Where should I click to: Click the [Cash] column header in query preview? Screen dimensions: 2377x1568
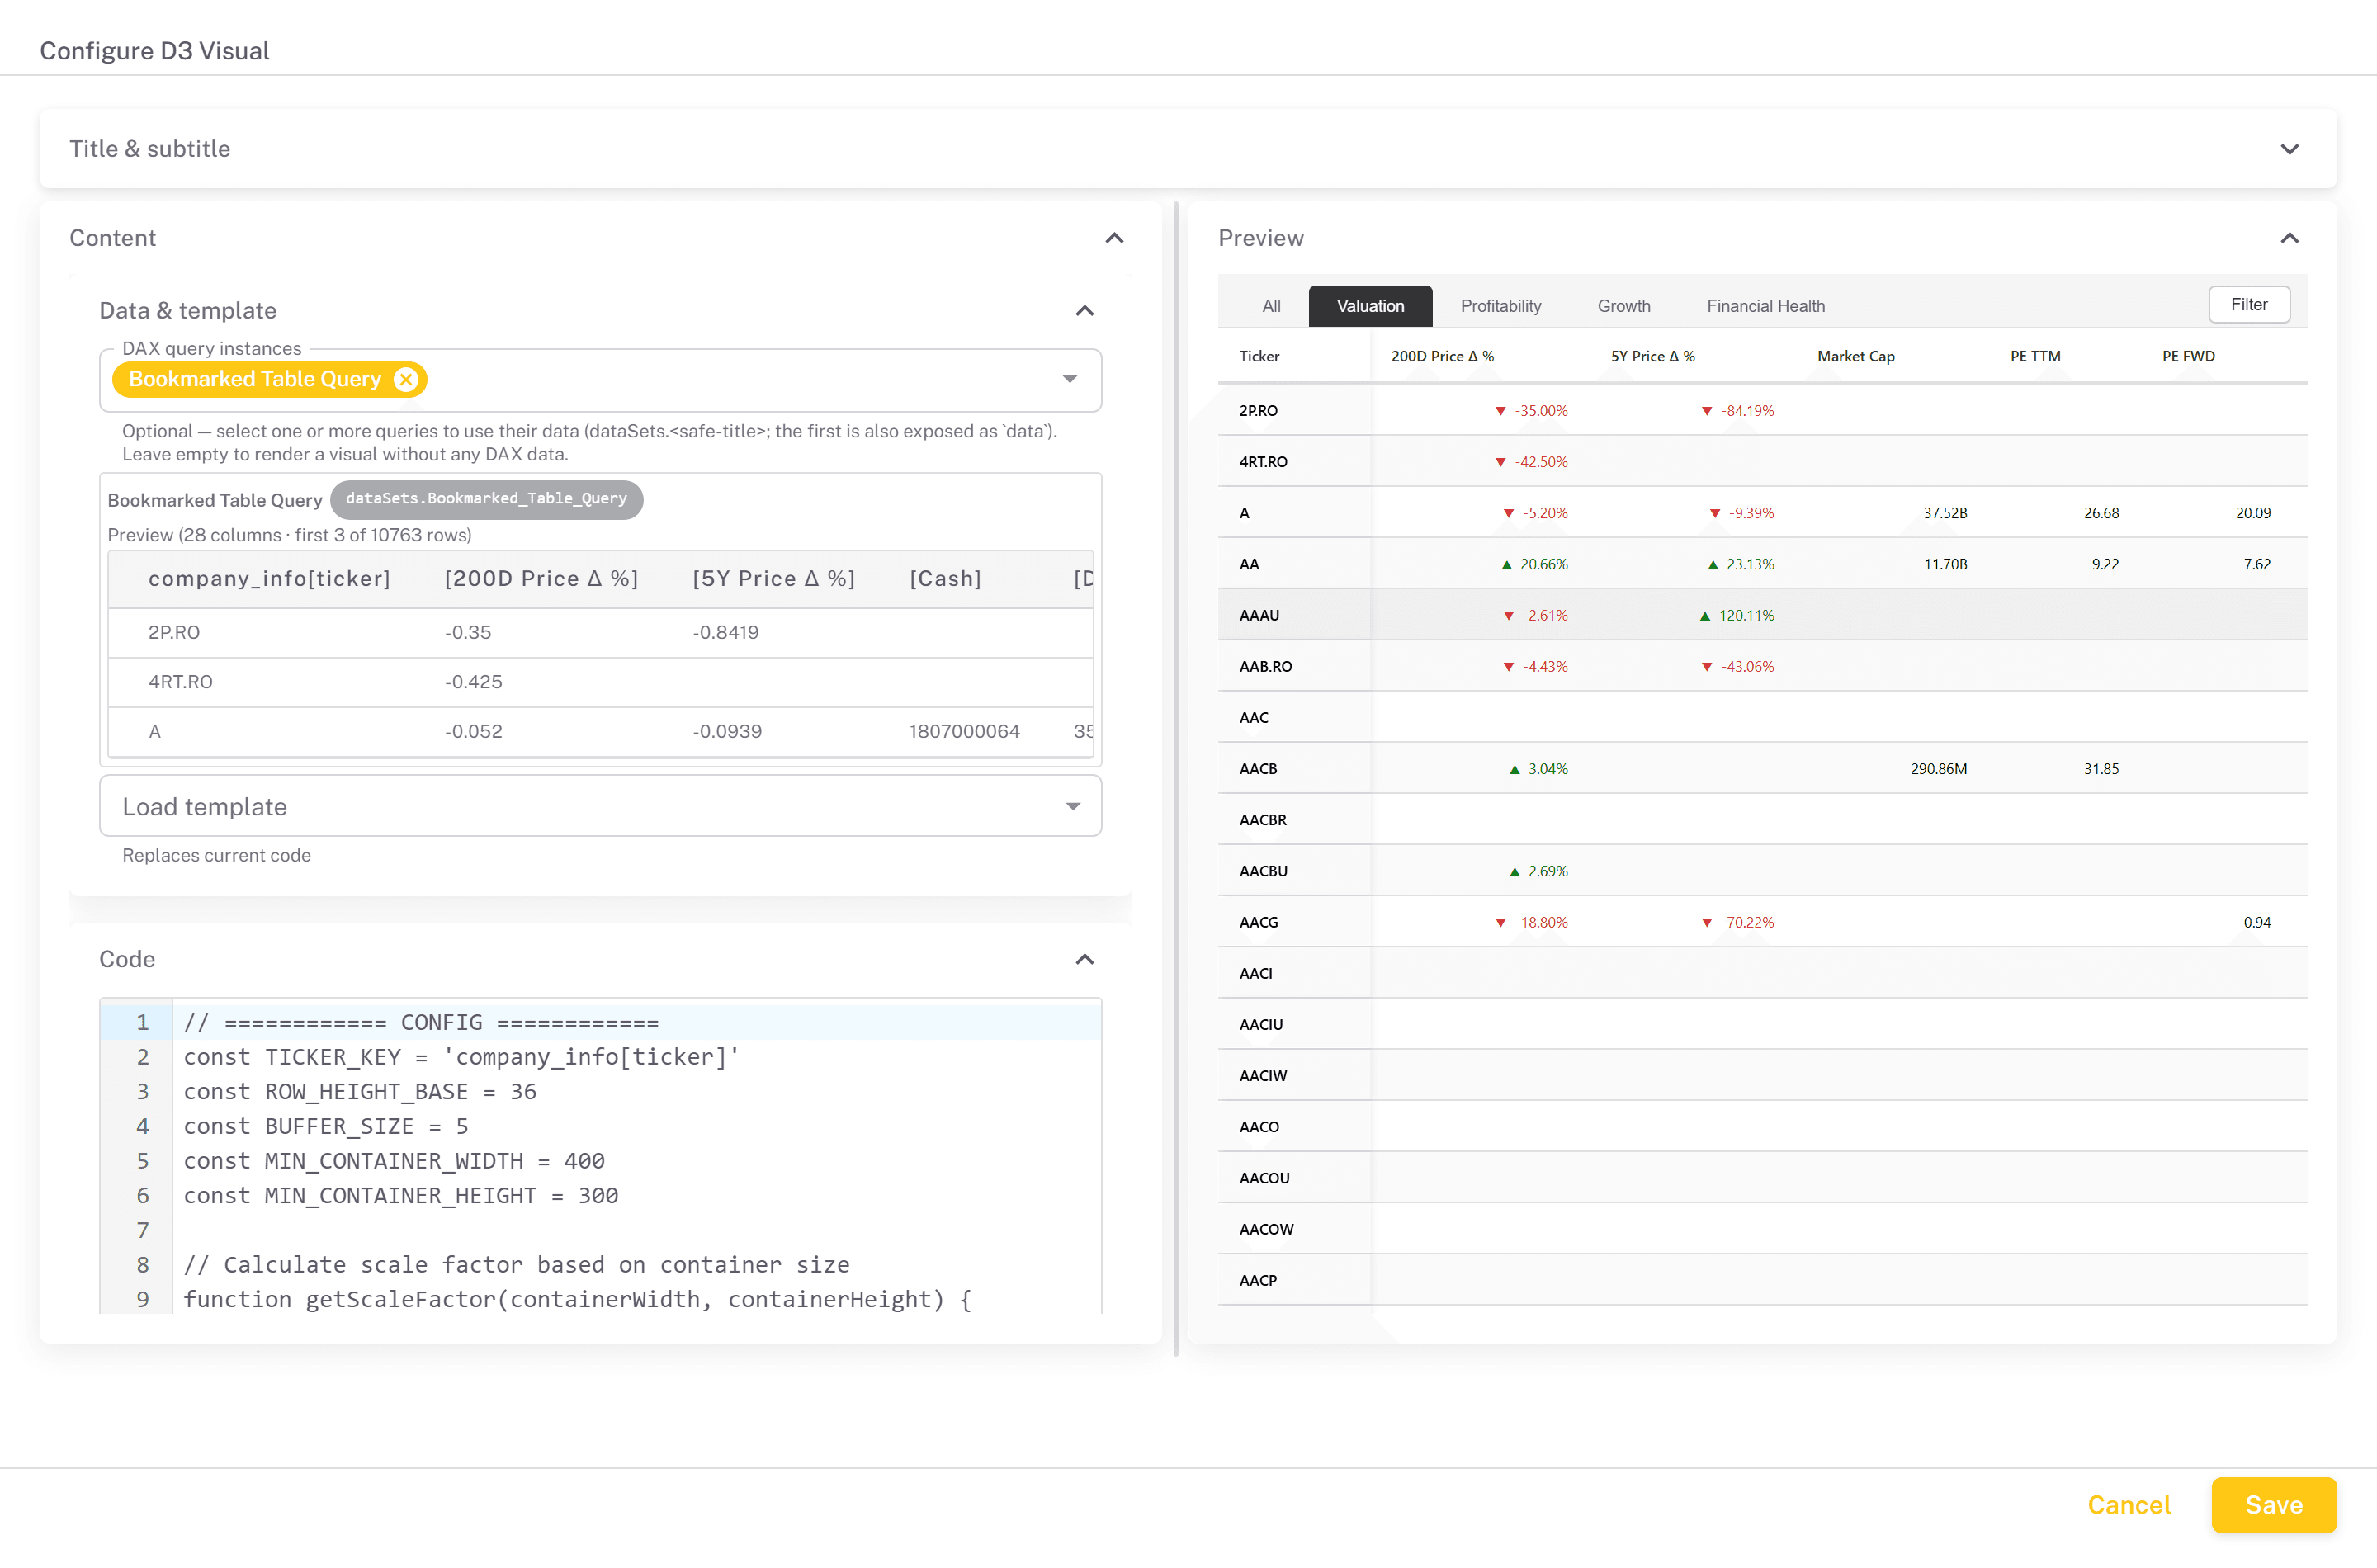(x=945, y=578)
